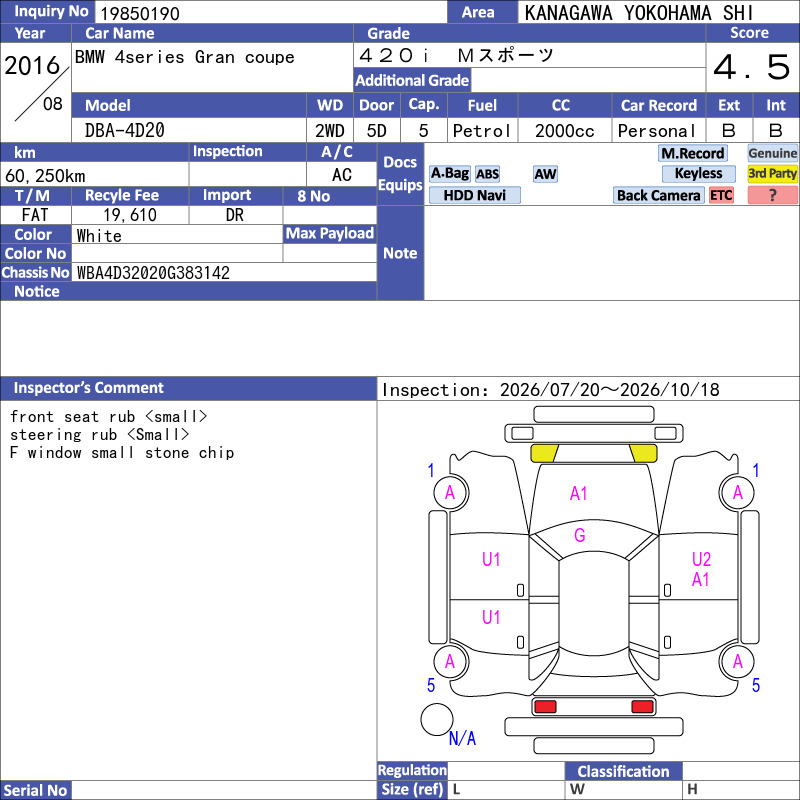Click the pink question mark box

pyautogui.click(x=772, y=195)
